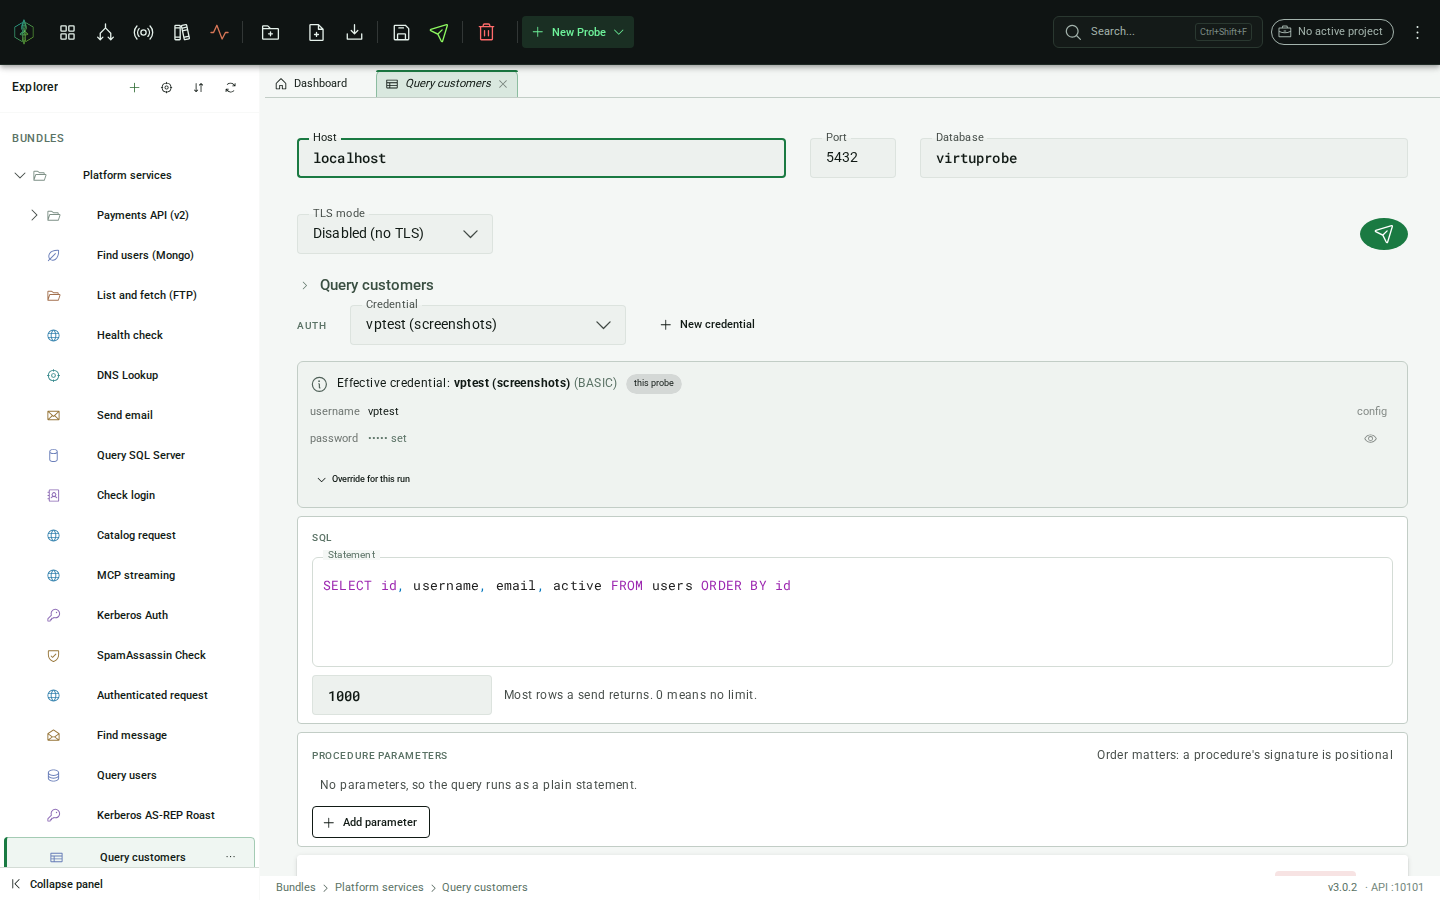The height and width of the screenshot is (900, 1440).
Task: Click the Add parameter button
Action: 371,822
